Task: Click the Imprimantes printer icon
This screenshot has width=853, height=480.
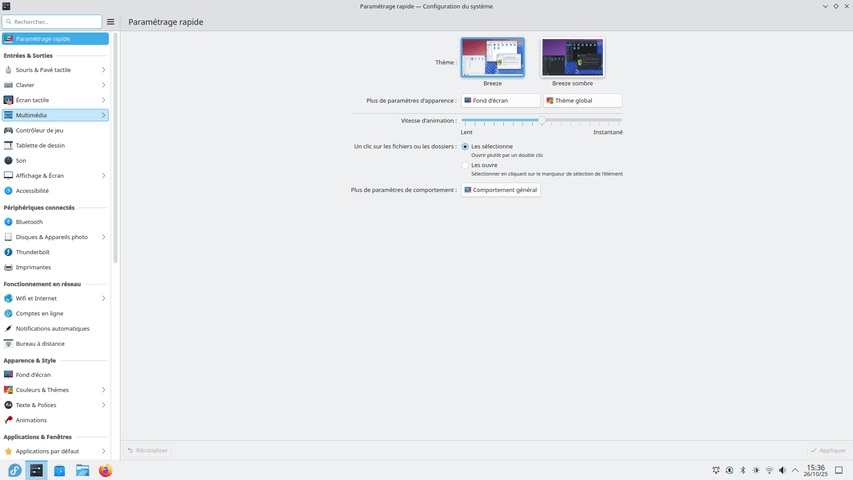Action: [8, 267]
